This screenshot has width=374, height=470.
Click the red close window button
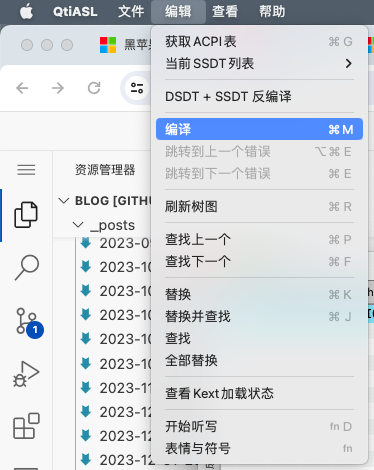pos(27,45)
